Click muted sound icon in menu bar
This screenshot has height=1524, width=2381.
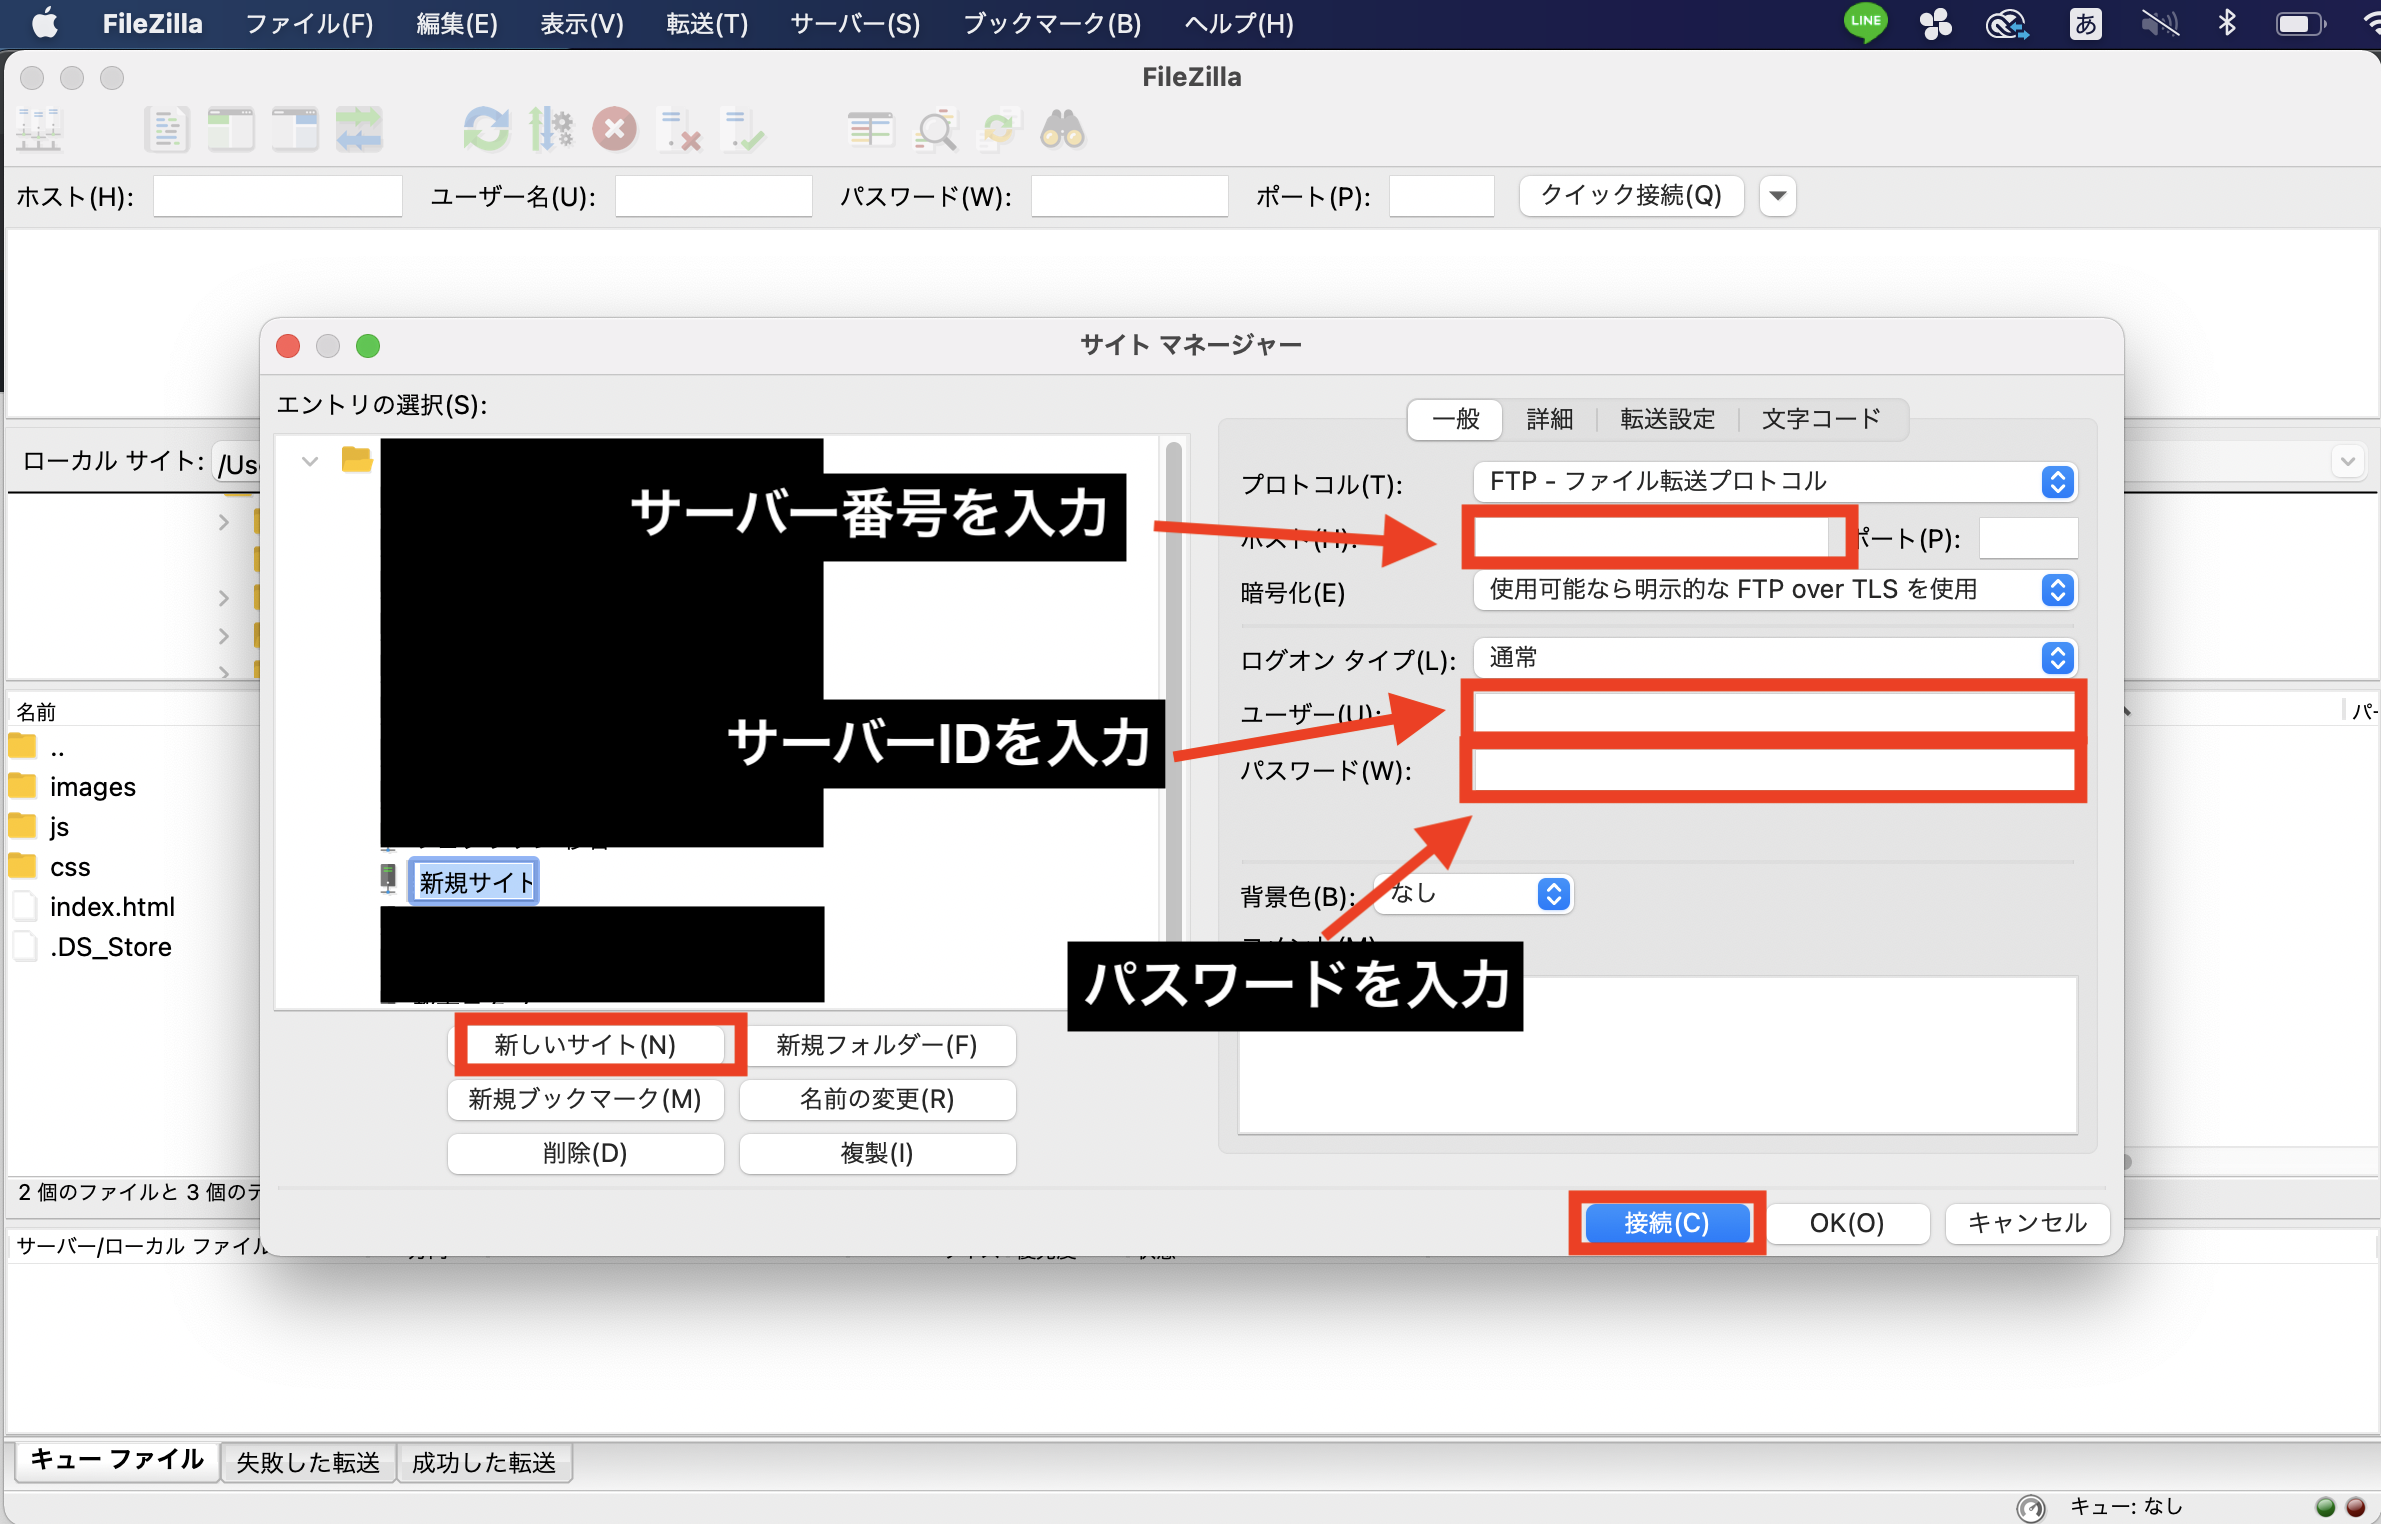(x=2159, y=23)
